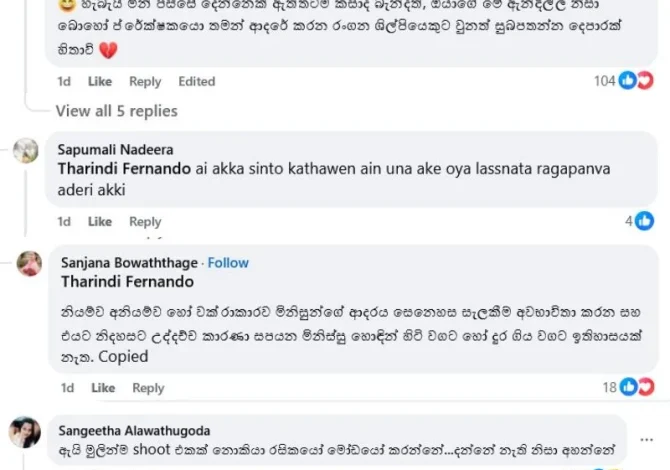The image size is (670, 470).
Task: Like the first comment with 104 reactions
Action: pos(99,81)
